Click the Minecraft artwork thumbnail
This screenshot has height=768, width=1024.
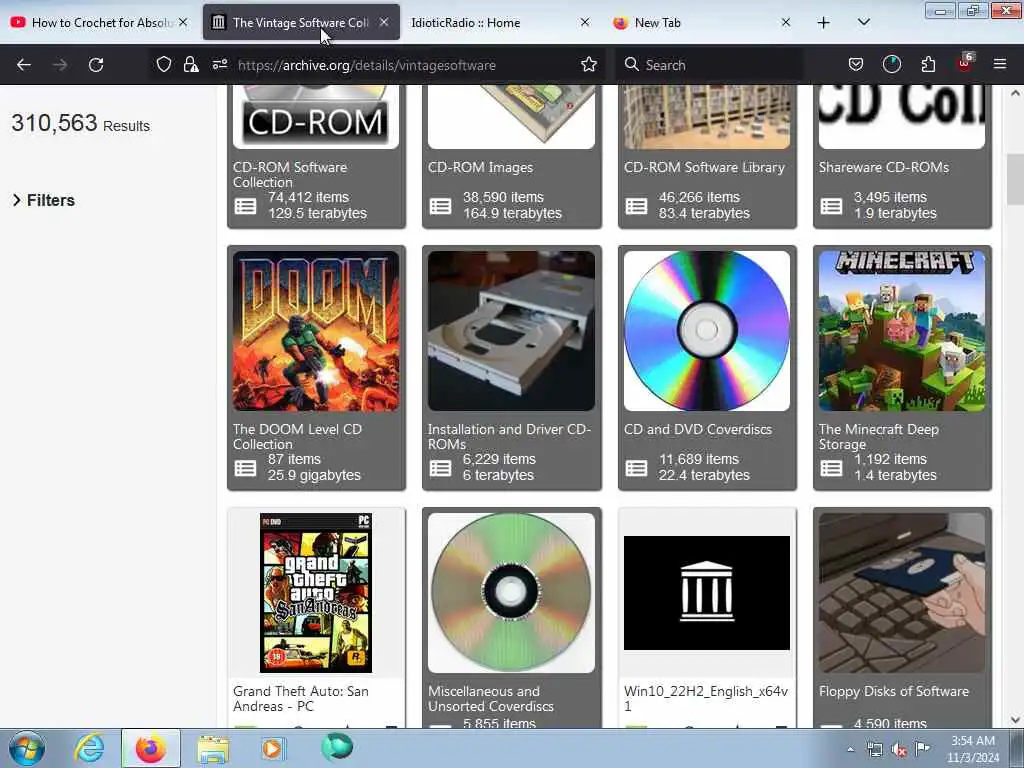click(902, 331)
